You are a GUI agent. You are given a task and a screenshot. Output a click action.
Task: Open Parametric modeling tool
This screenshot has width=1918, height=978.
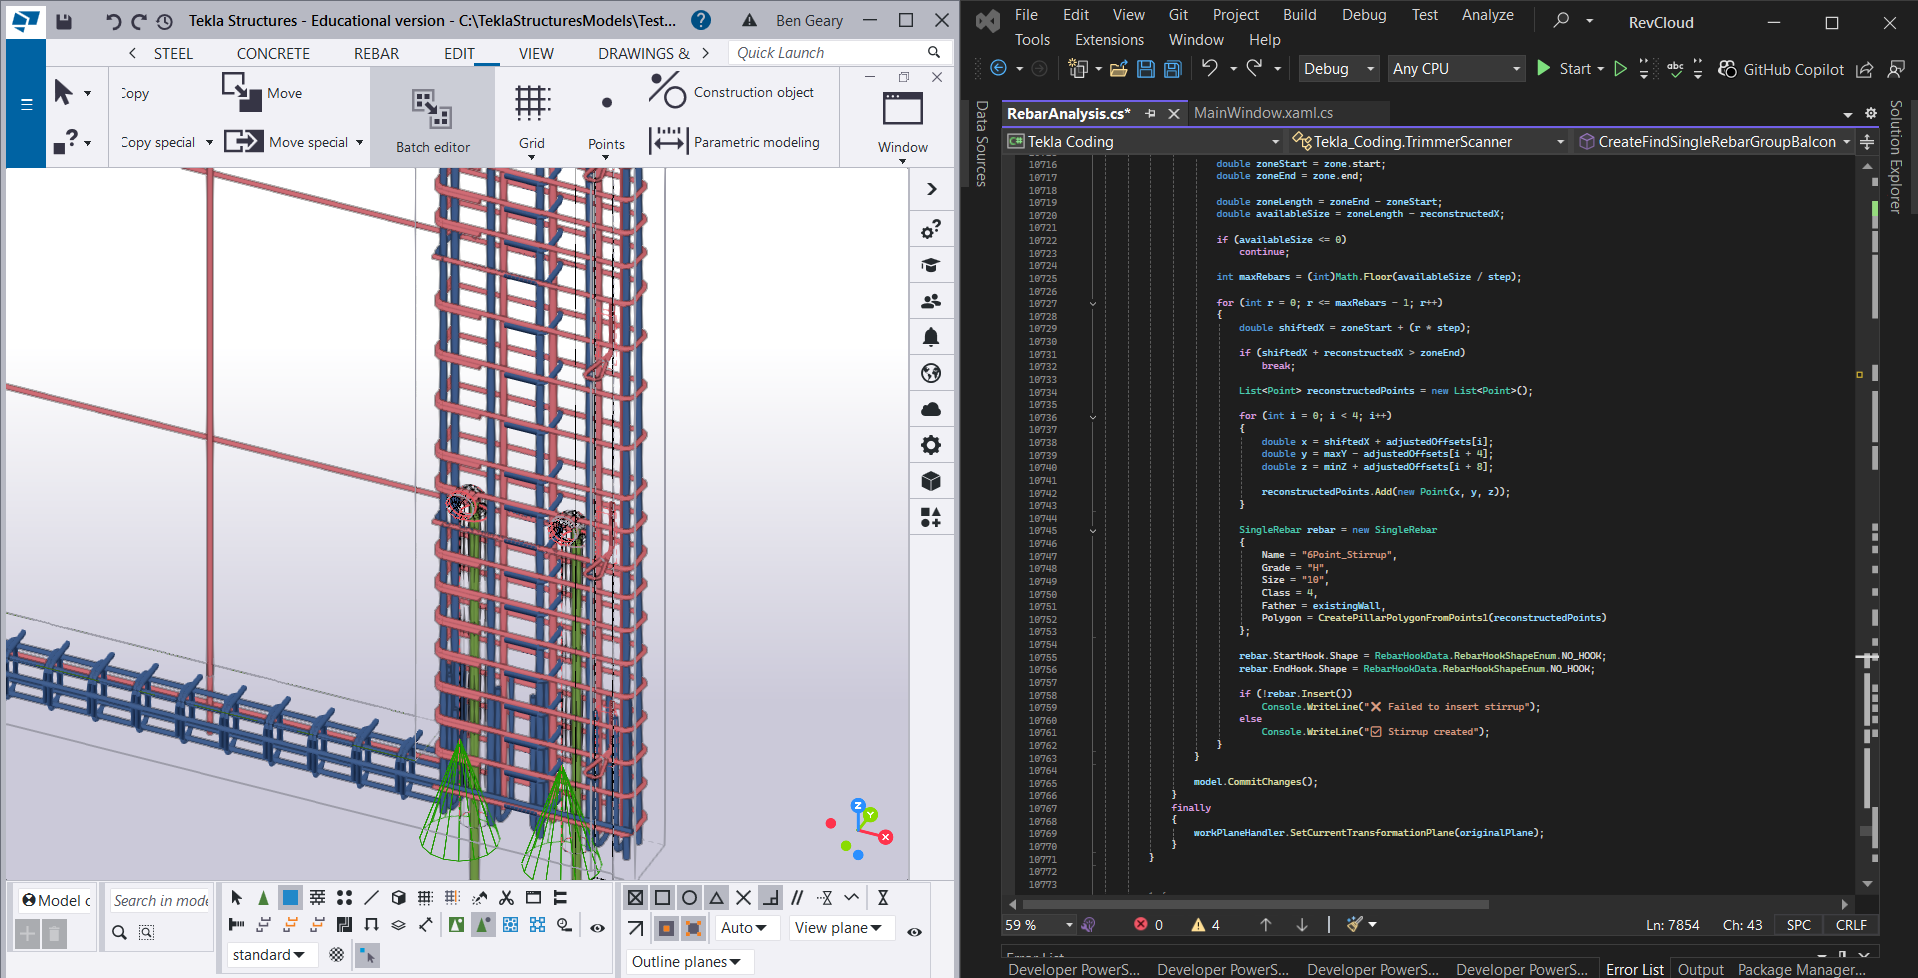point(734,142)
